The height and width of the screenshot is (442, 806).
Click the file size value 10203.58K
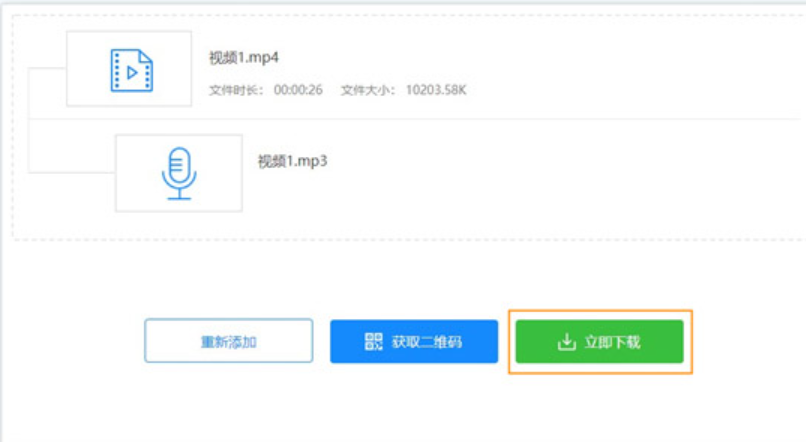[x=436, y=90]
